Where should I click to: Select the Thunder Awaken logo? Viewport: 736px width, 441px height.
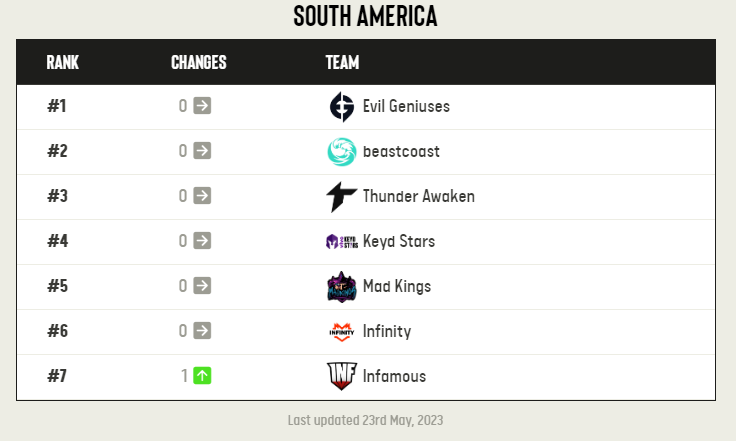pyautogui.click(x=342, y=197)
